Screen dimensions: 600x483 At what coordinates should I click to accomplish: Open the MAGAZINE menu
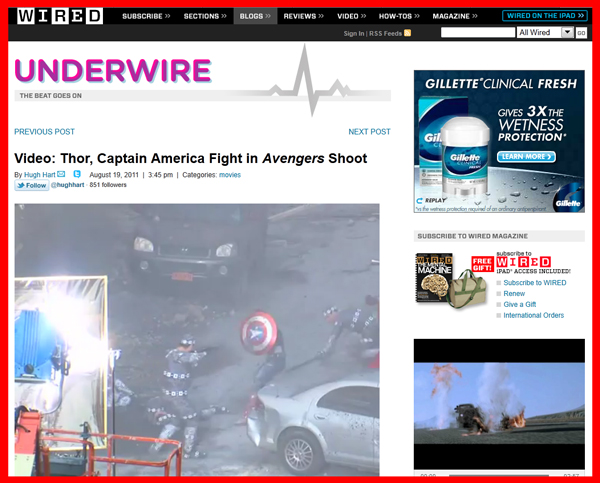point(455,16)
